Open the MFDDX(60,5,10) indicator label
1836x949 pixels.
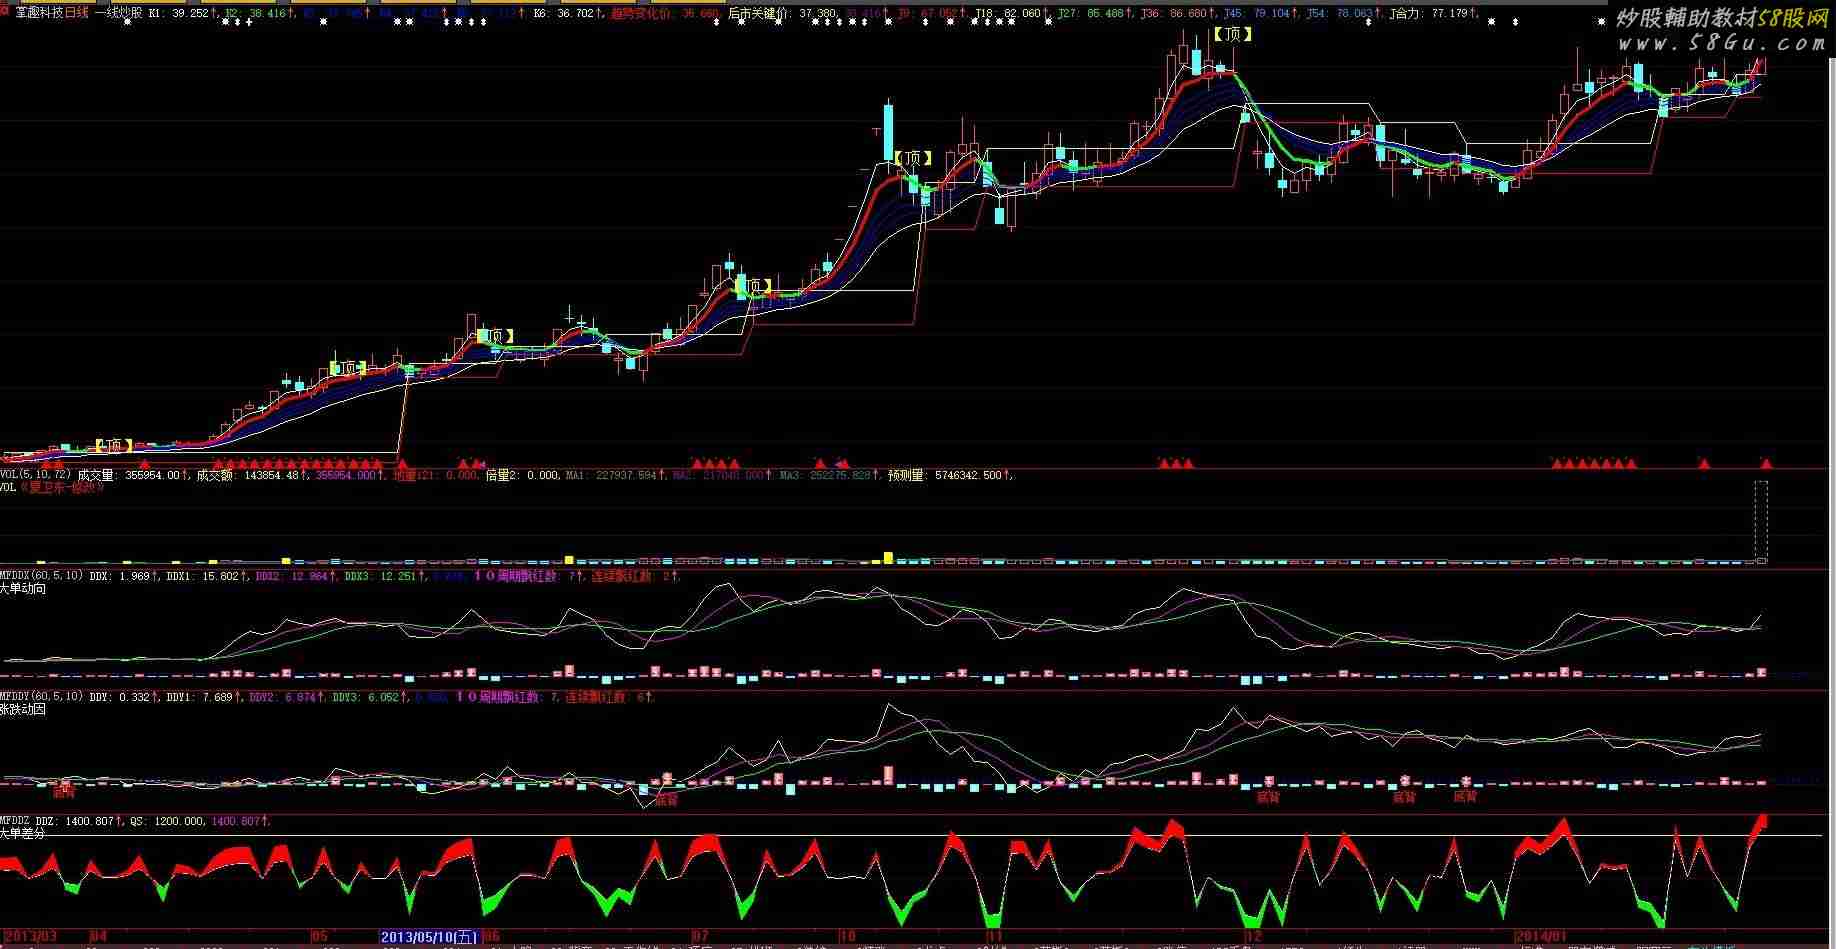coord(42,576)
